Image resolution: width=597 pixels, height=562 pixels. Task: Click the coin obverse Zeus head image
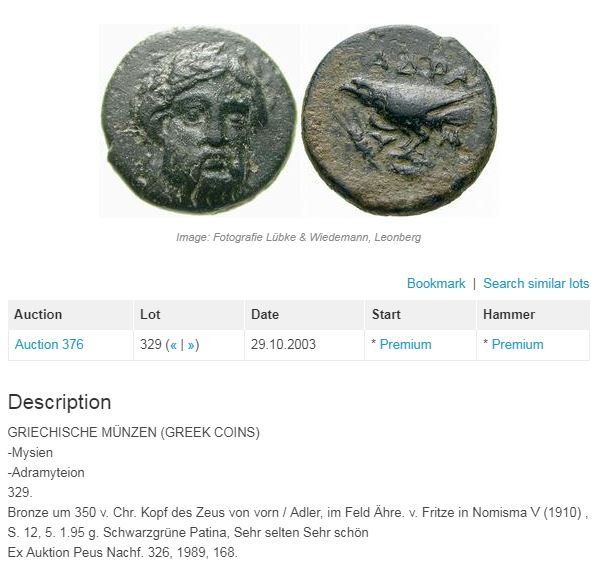point(199,120)
